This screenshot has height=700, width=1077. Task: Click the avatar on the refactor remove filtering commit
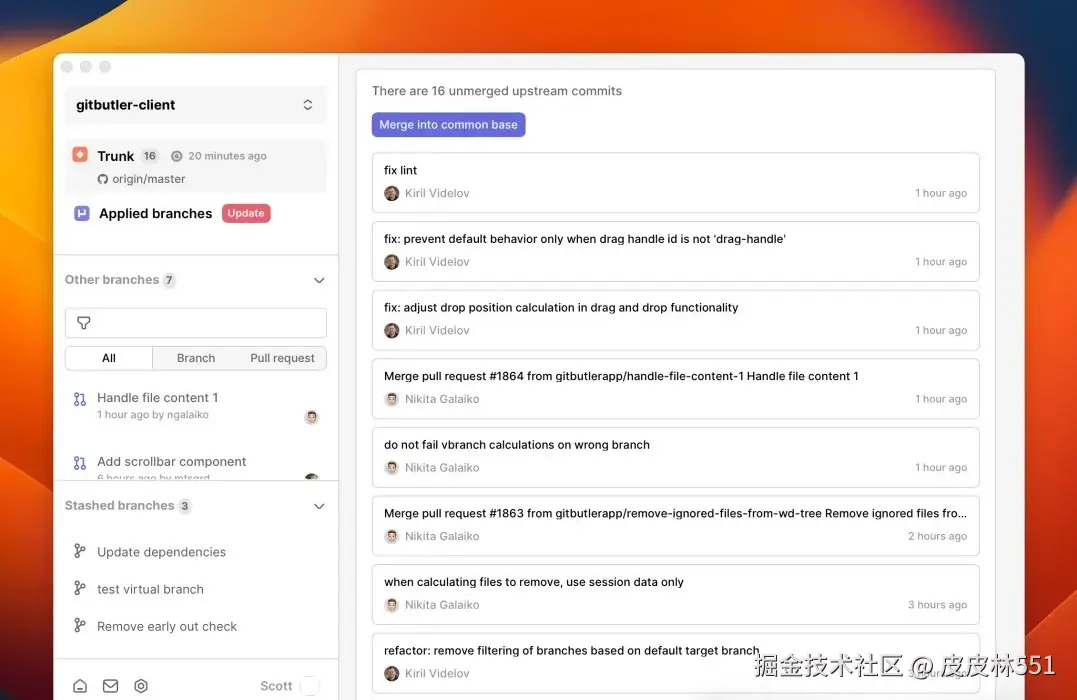point(392,674)
